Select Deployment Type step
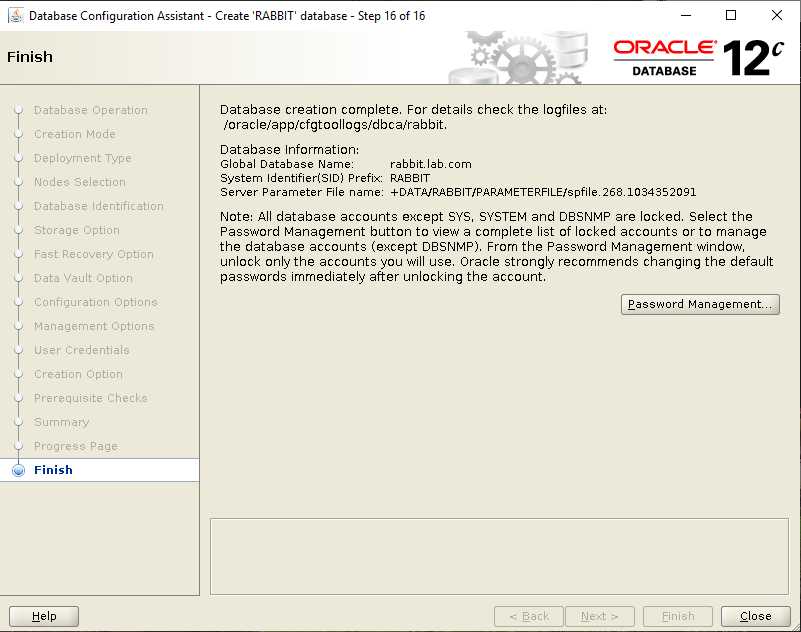 pyautogui.click(x=83, y=158)
